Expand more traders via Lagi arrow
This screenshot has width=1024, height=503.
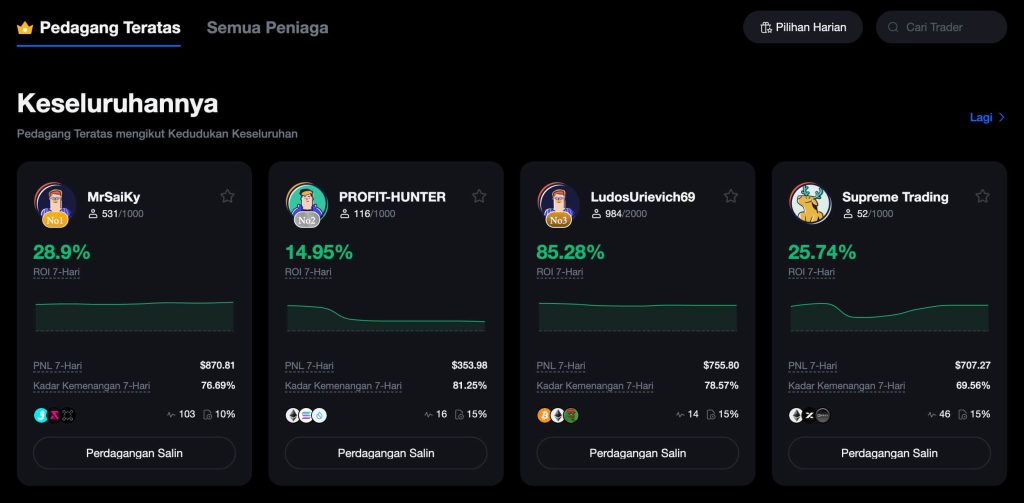tap(1002, 117)
